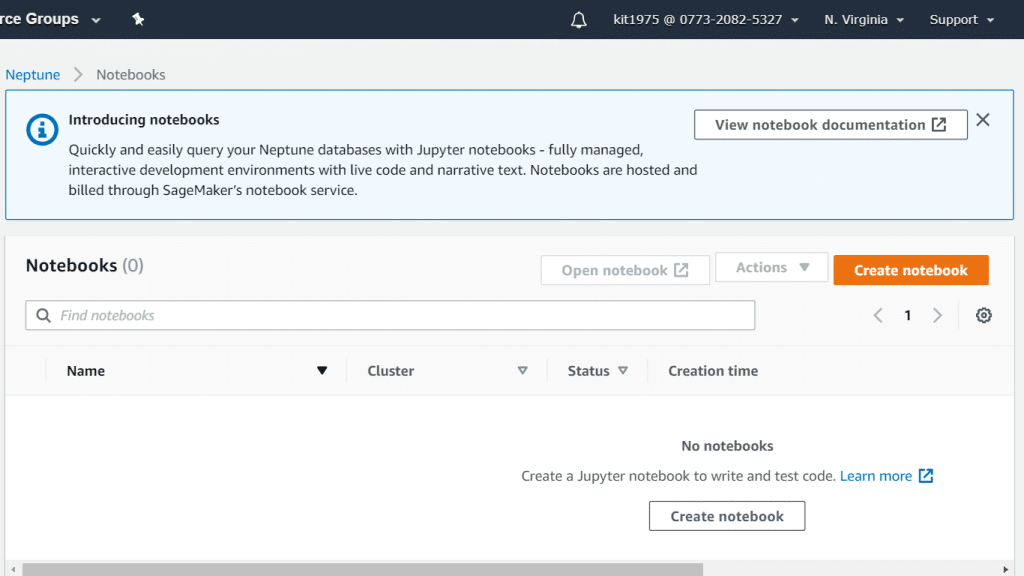This screenshot has width=1024, height=576.
Task: Open the Learn more link
Action: tap(886, 476)
